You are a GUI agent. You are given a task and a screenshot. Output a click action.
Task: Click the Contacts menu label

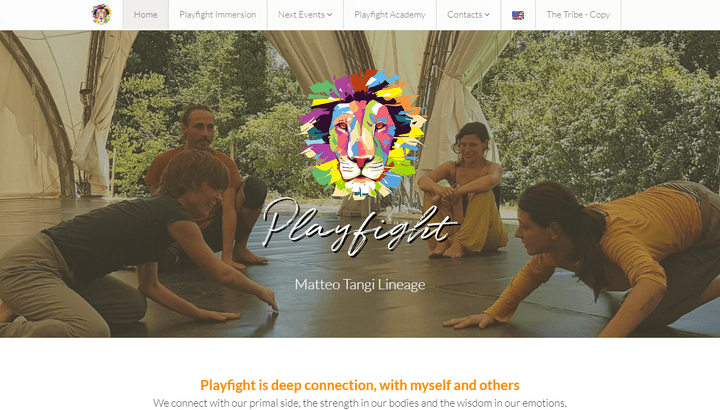pos(465,15)
